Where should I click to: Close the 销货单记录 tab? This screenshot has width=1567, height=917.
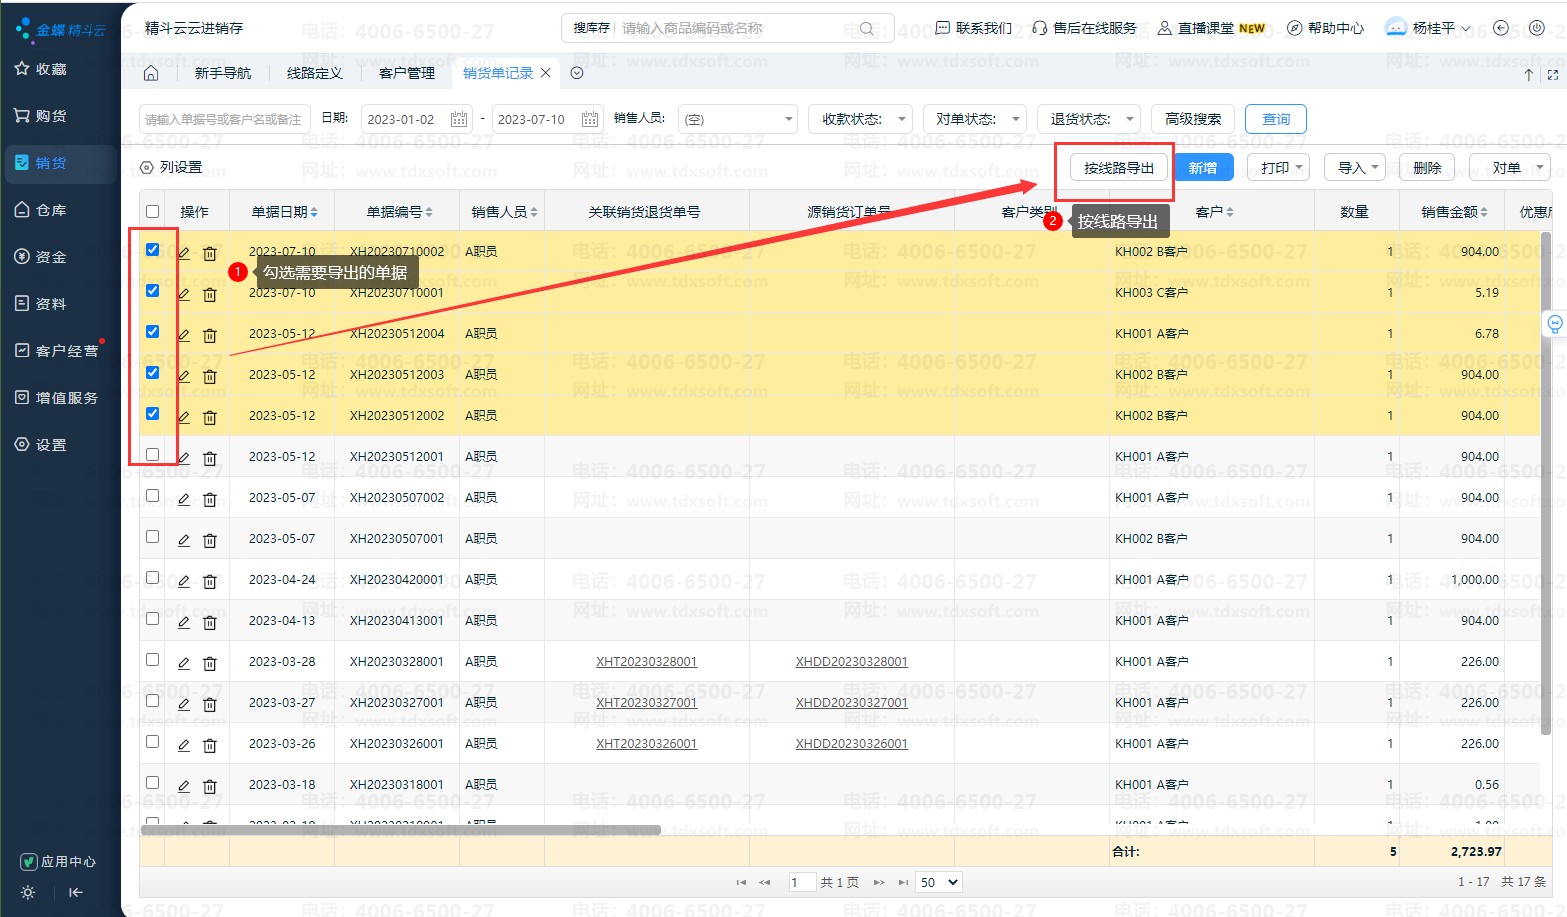click(546, 73)
